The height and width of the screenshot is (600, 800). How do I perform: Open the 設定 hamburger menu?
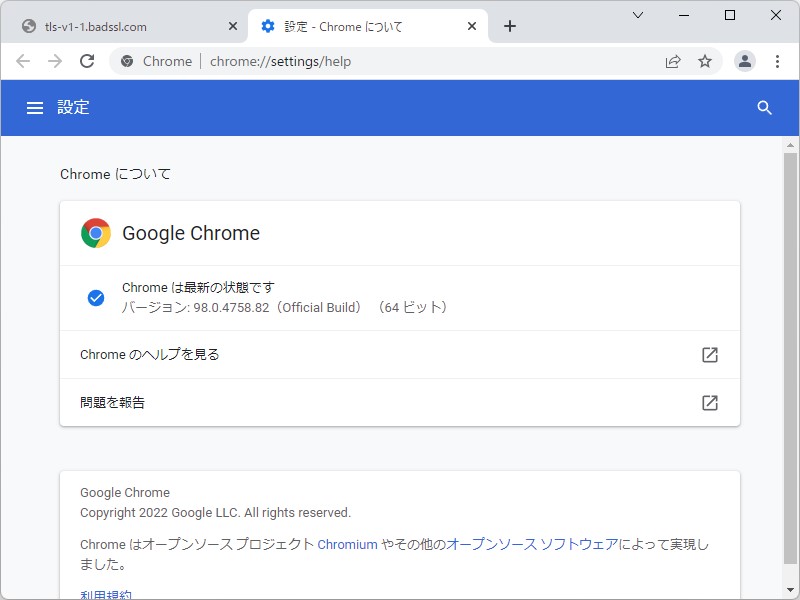click(35, 107)
